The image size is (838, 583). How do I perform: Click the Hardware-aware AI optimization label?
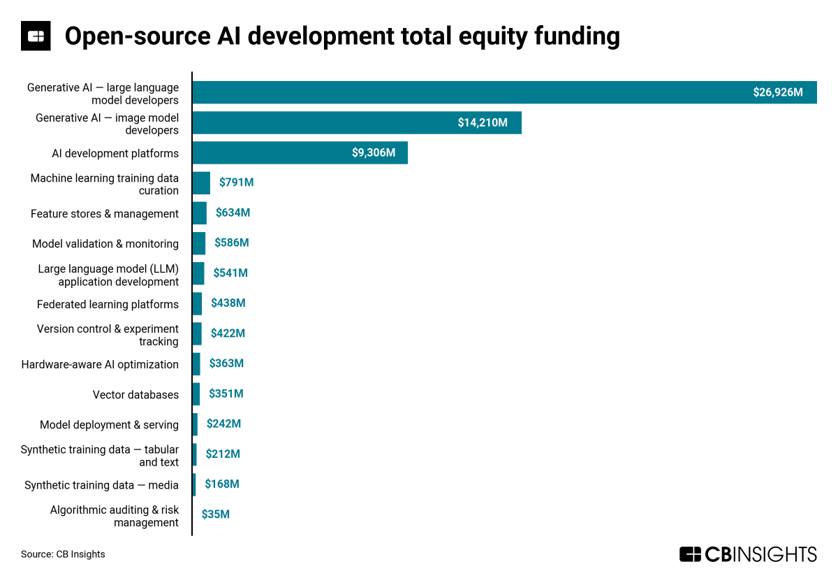(100, 365)
